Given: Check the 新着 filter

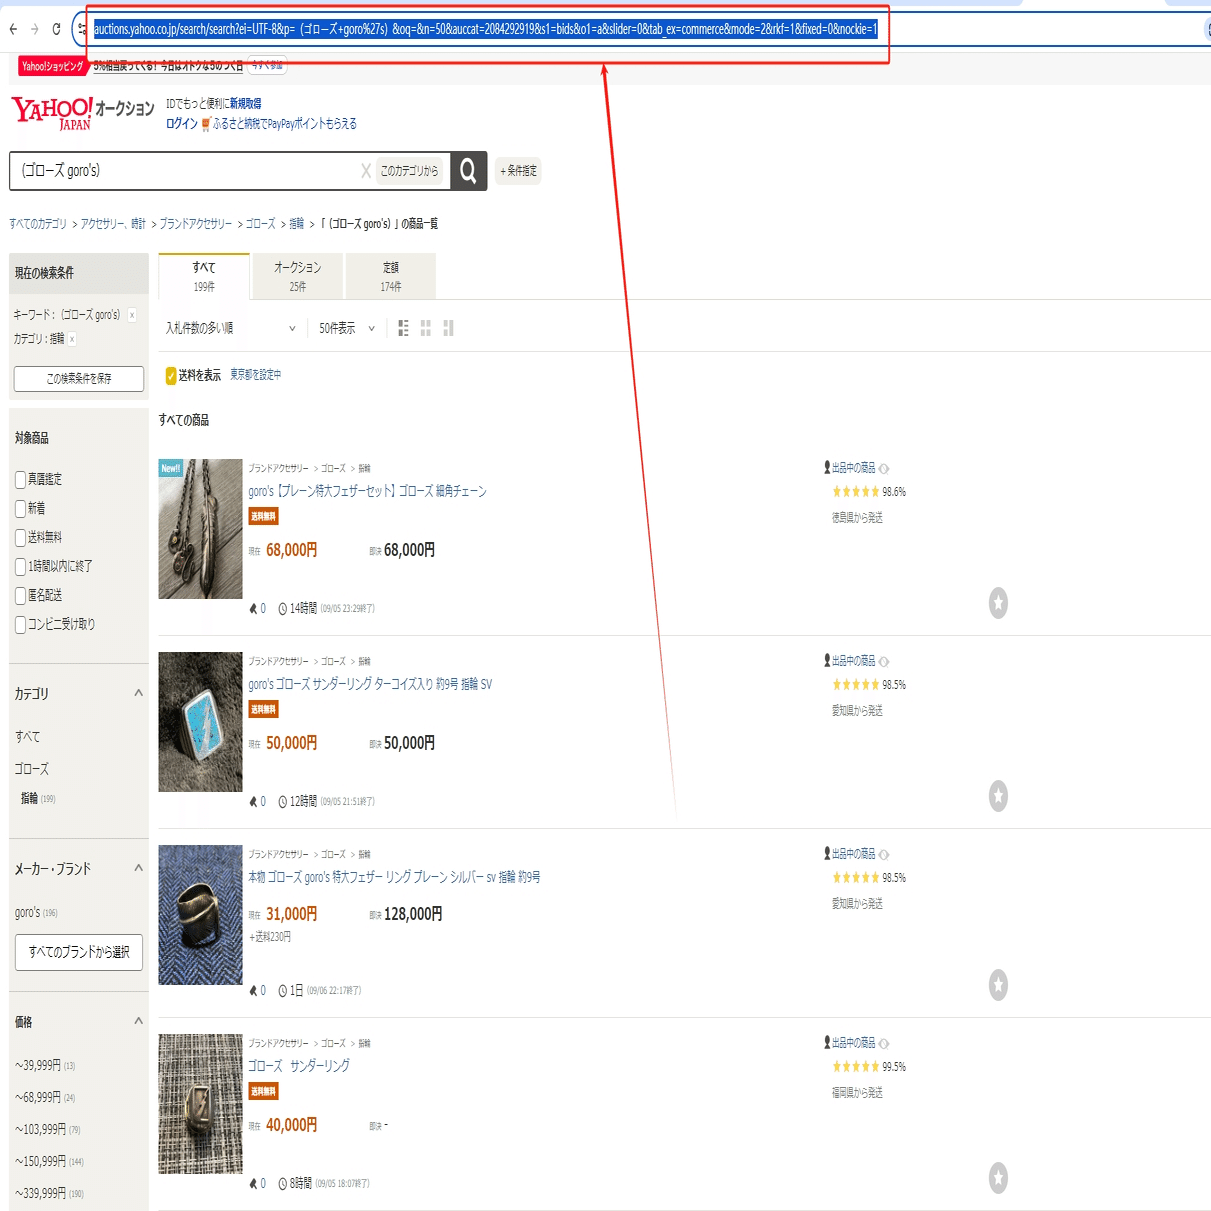Looking at the screenshot, I should coord(21,509).
